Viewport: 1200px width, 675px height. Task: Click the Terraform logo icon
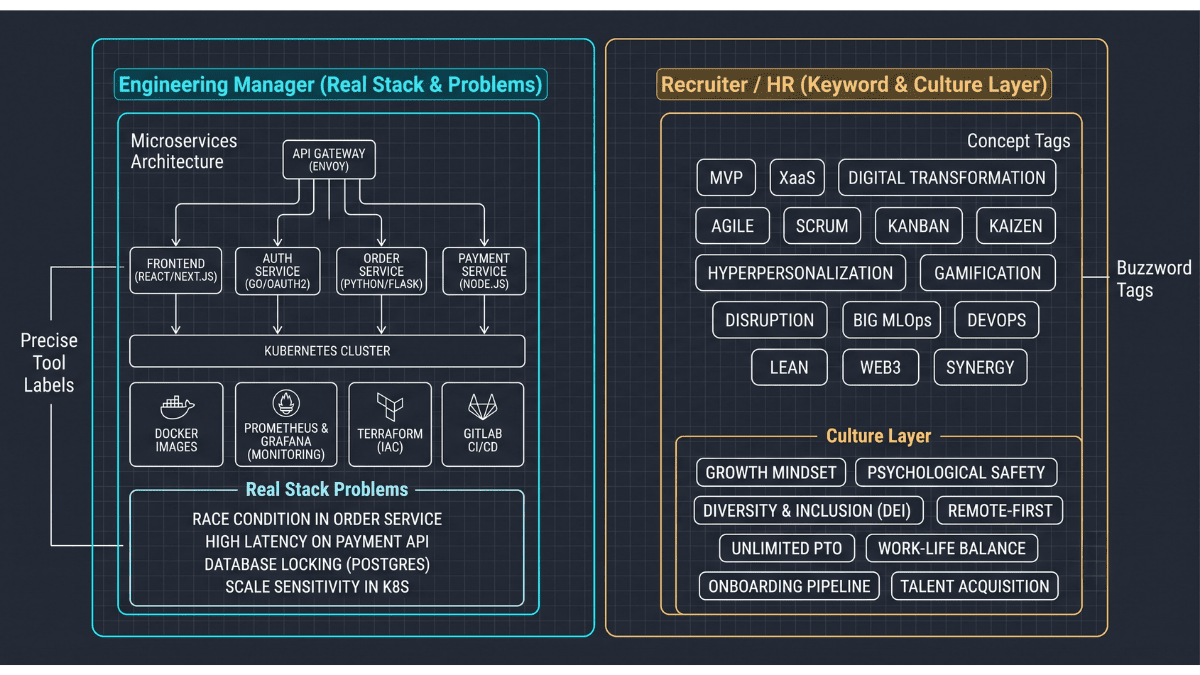(x=390, y=408)
